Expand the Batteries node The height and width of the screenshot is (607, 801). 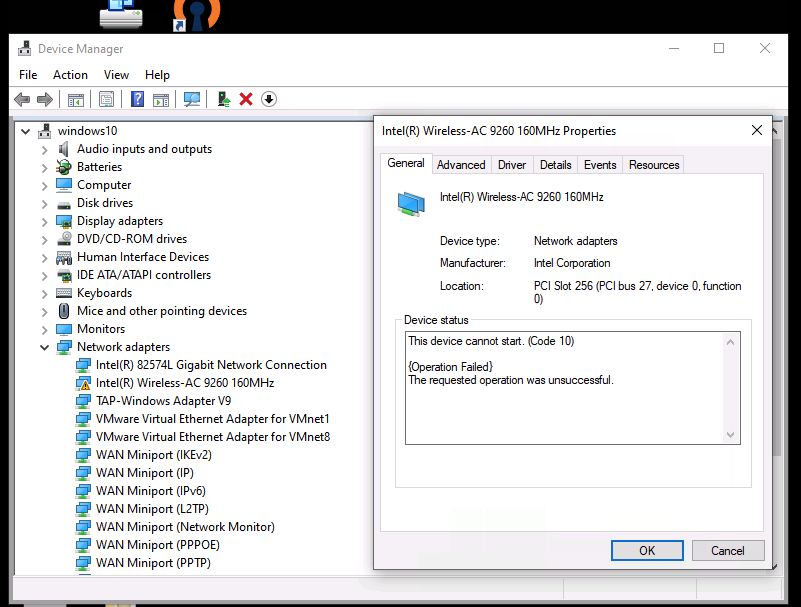point(44,168)
